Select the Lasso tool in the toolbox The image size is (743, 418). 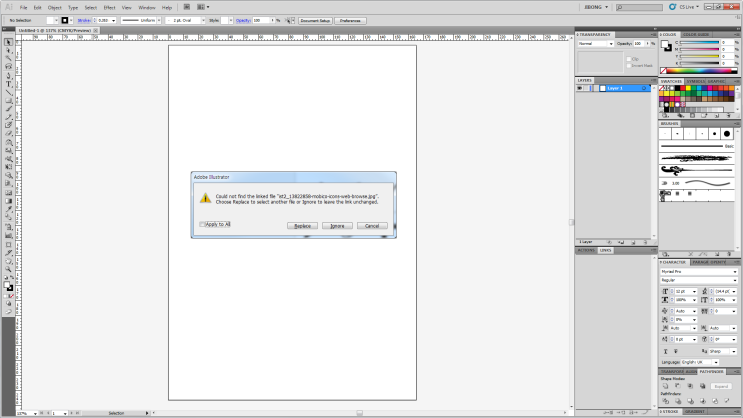tap(8, 67)
